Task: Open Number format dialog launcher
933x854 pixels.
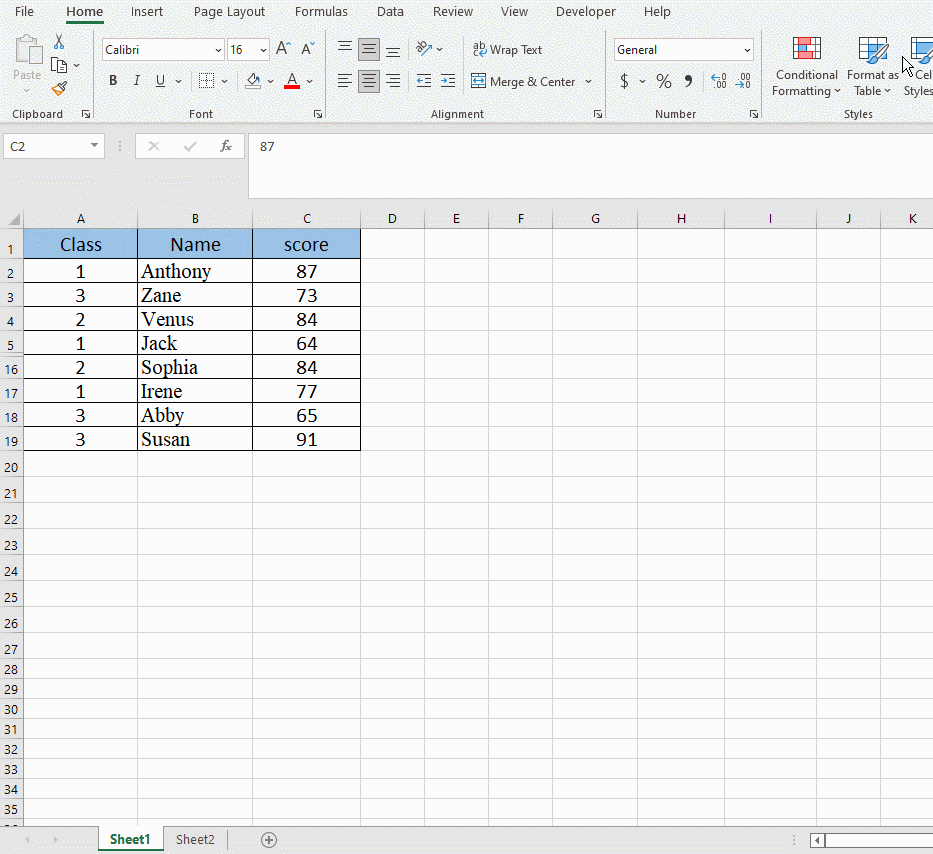Action: (x=754, y=114)
